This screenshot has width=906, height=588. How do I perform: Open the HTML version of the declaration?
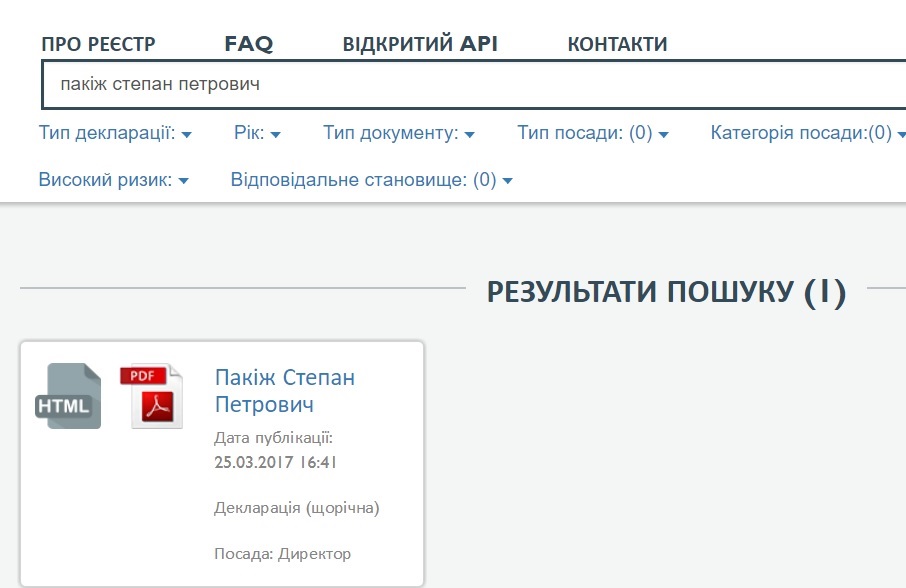point(68,396)
